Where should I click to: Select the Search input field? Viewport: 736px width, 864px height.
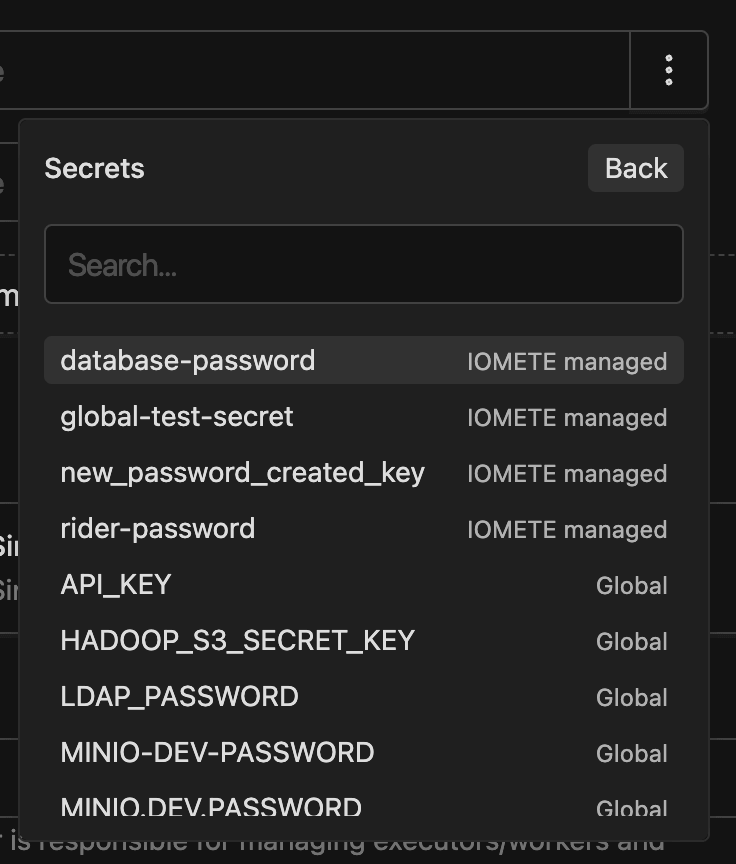[364, 264]
